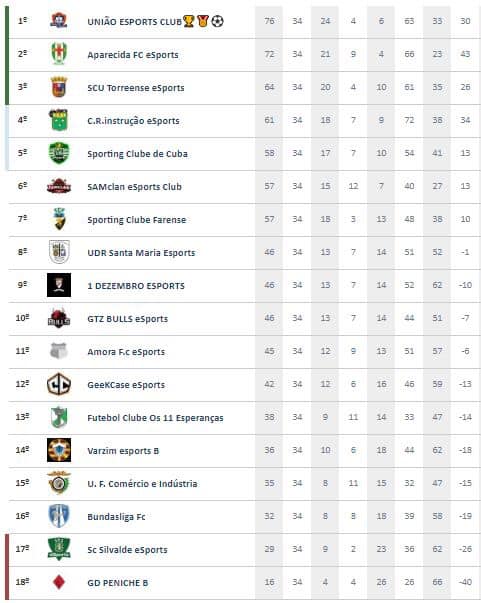Click the trophy icon beside União Esports Club
The width and height of the screenshot is (481, 603).
coord(189,21)
